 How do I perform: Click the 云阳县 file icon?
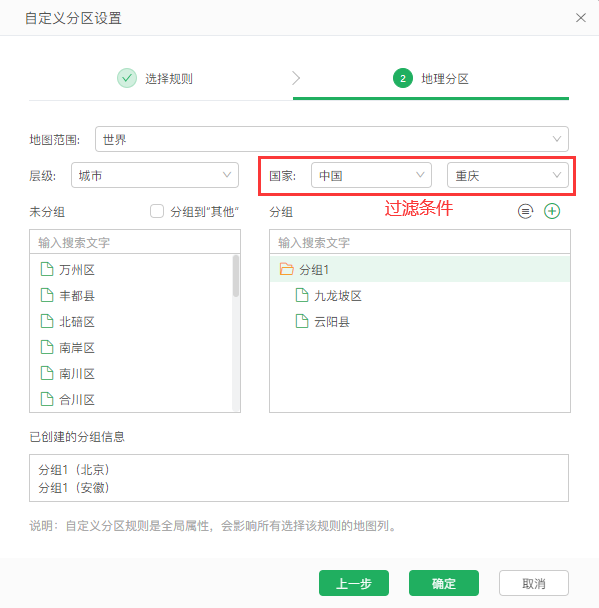point(302,321)
